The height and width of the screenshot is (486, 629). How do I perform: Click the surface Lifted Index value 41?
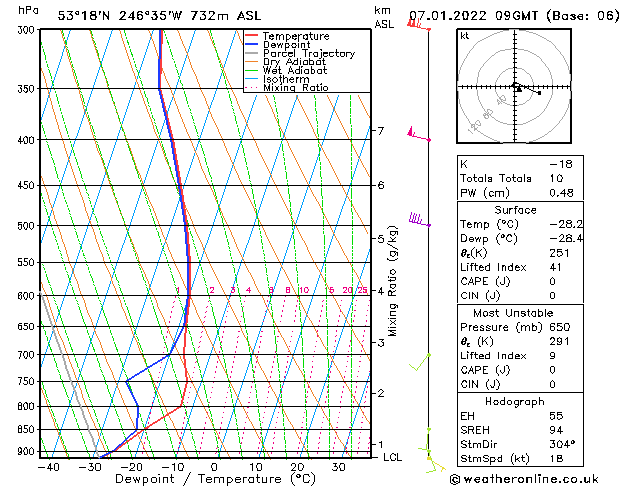556,267
